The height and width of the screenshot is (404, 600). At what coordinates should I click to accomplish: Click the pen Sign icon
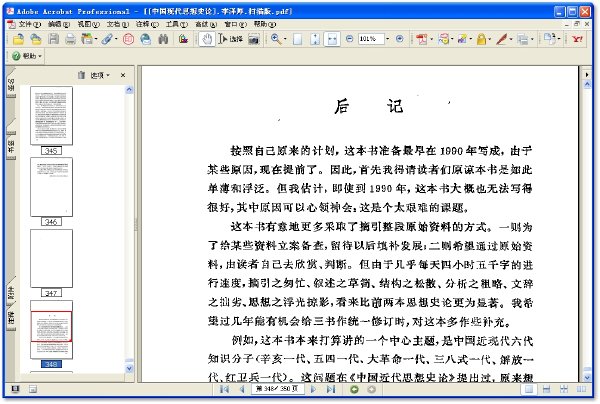[502, 39]
